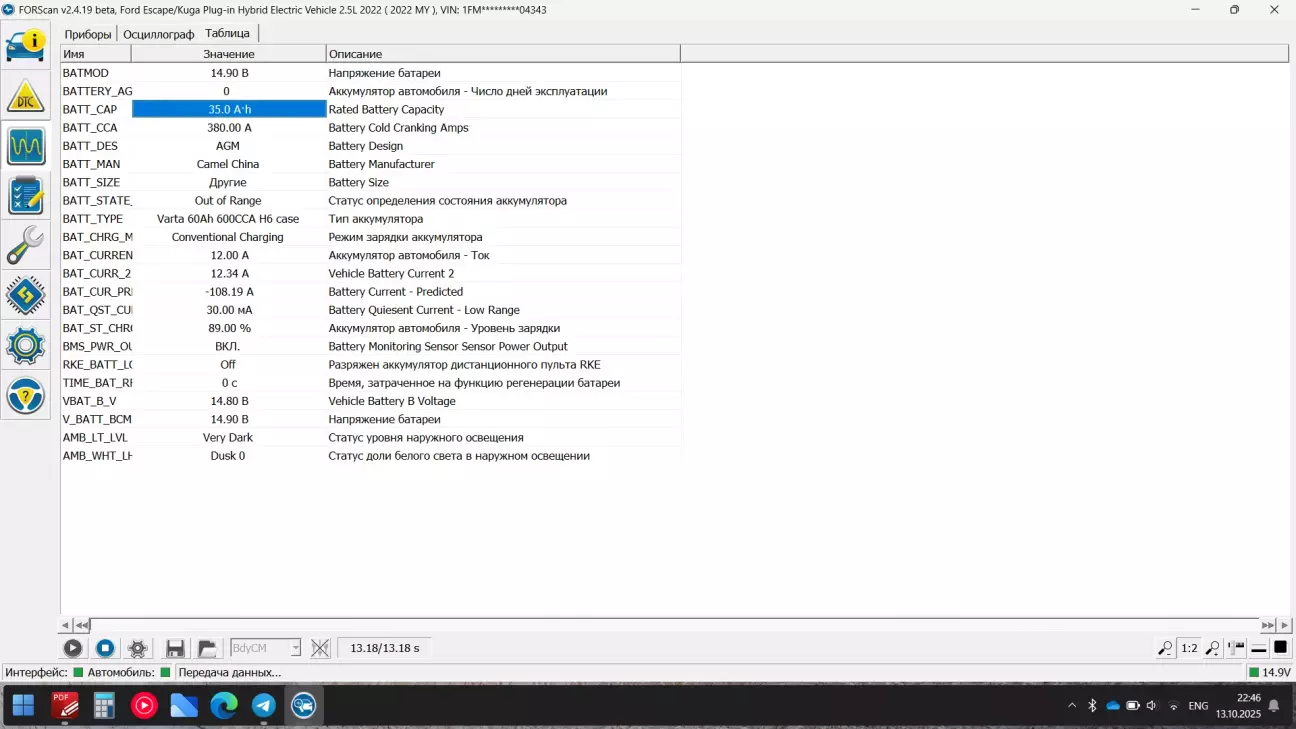1296x729 pixels.
Task: Stop data logging with stop button
Action: point(105,648)
